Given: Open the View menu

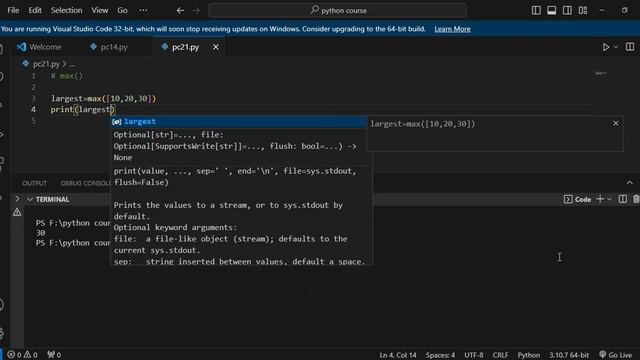Looking at the screenshot, I should pos(100,10).
